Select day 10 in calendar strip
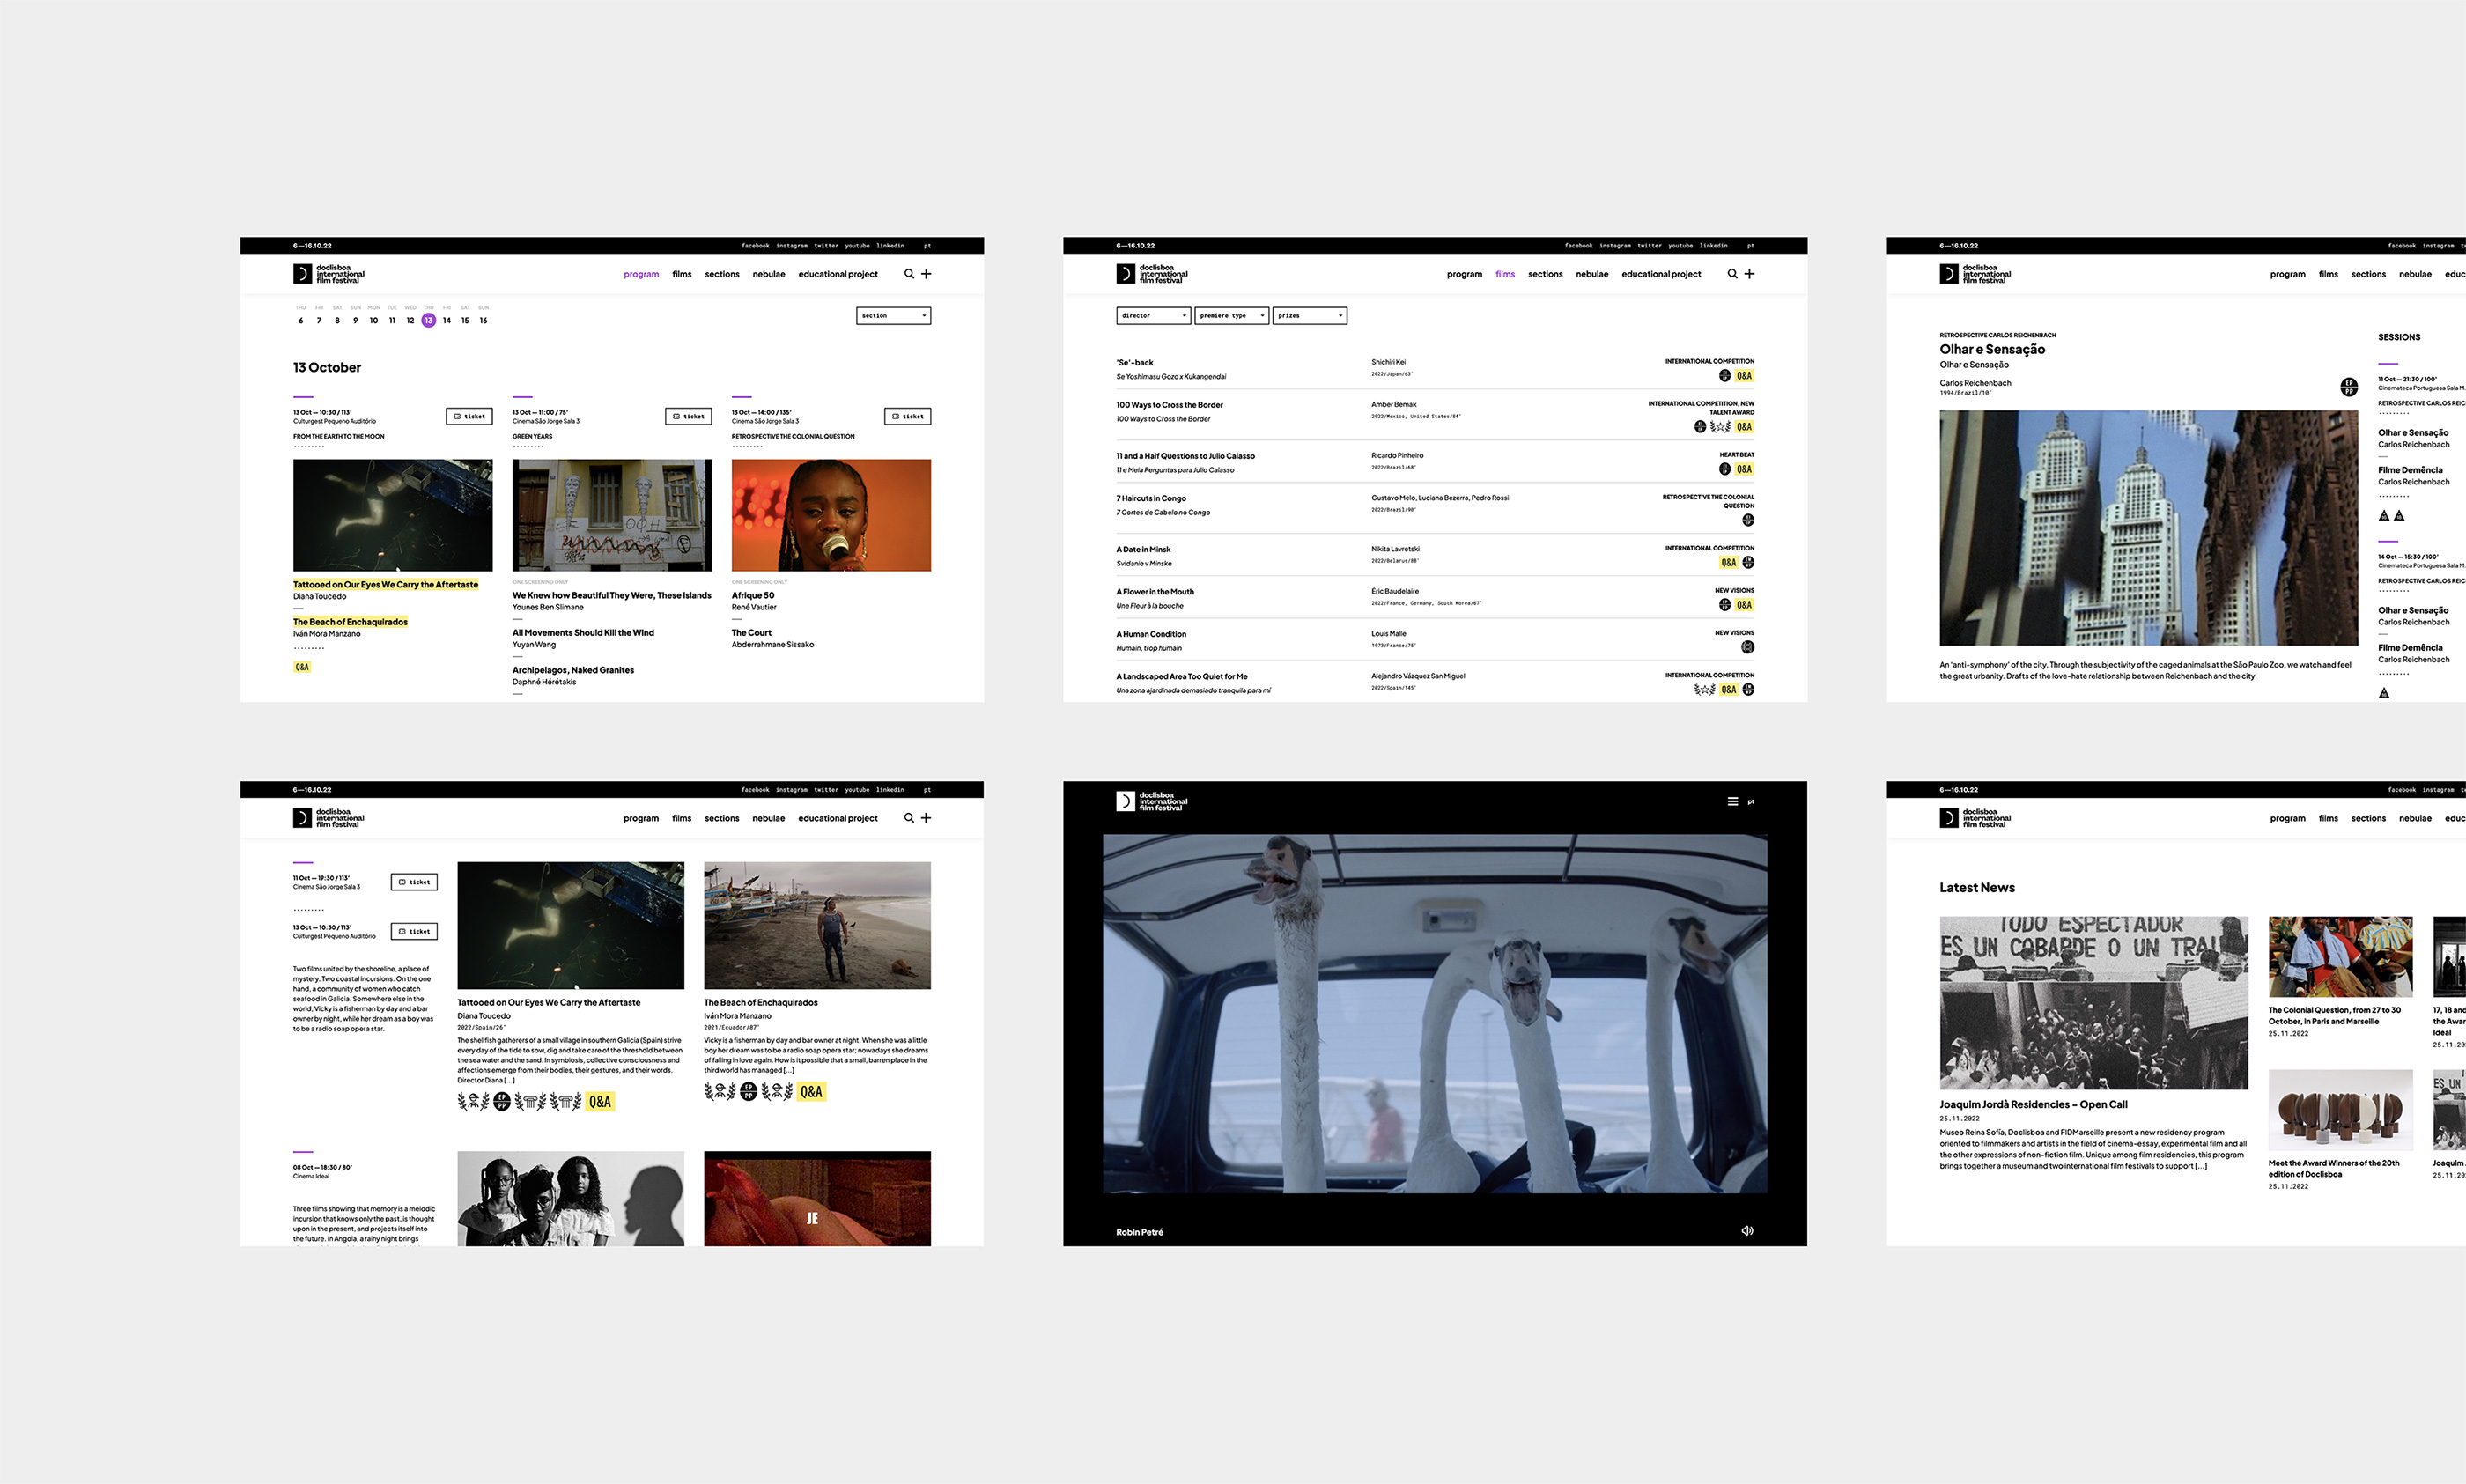 (374, 320)
